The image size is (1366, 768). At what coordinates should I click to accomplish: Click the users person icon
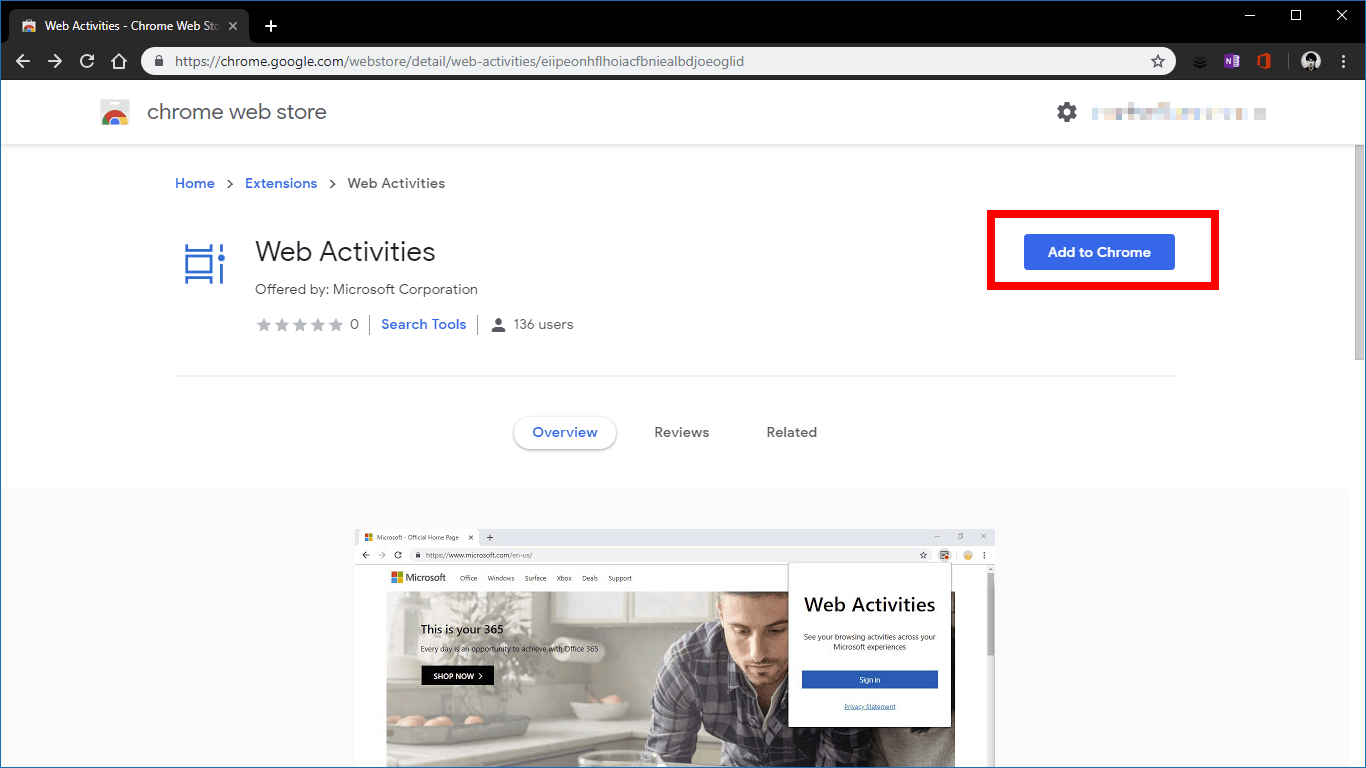pyautogui.click(x=498, y=325)
